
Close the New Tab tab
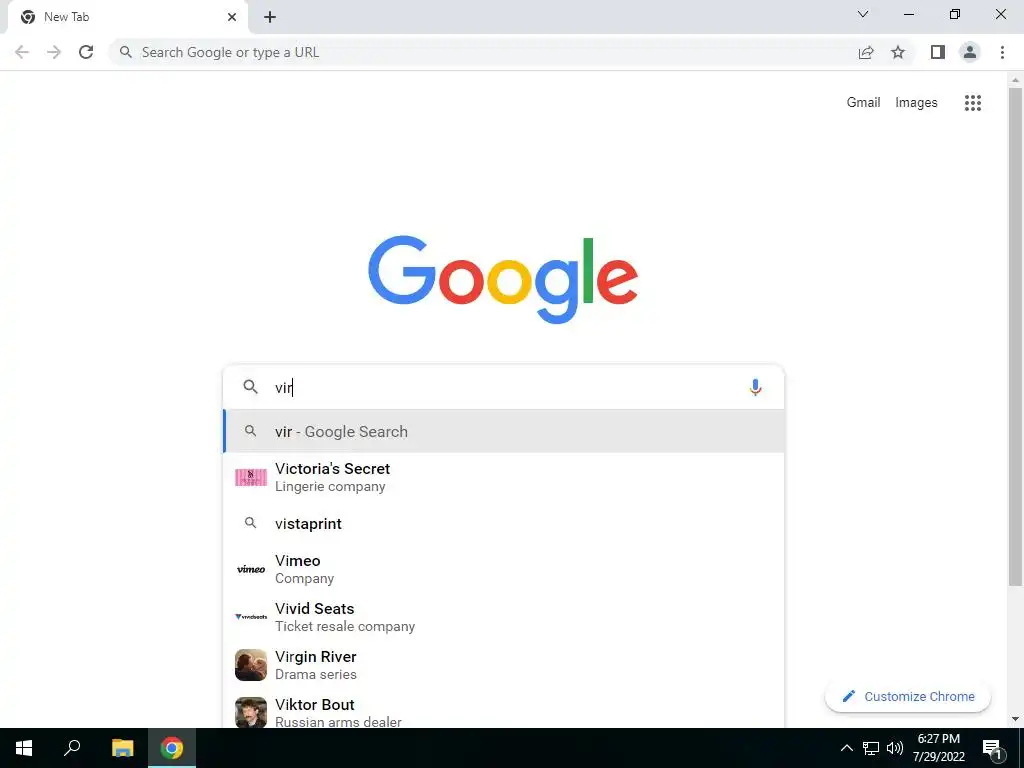[232, 17]
